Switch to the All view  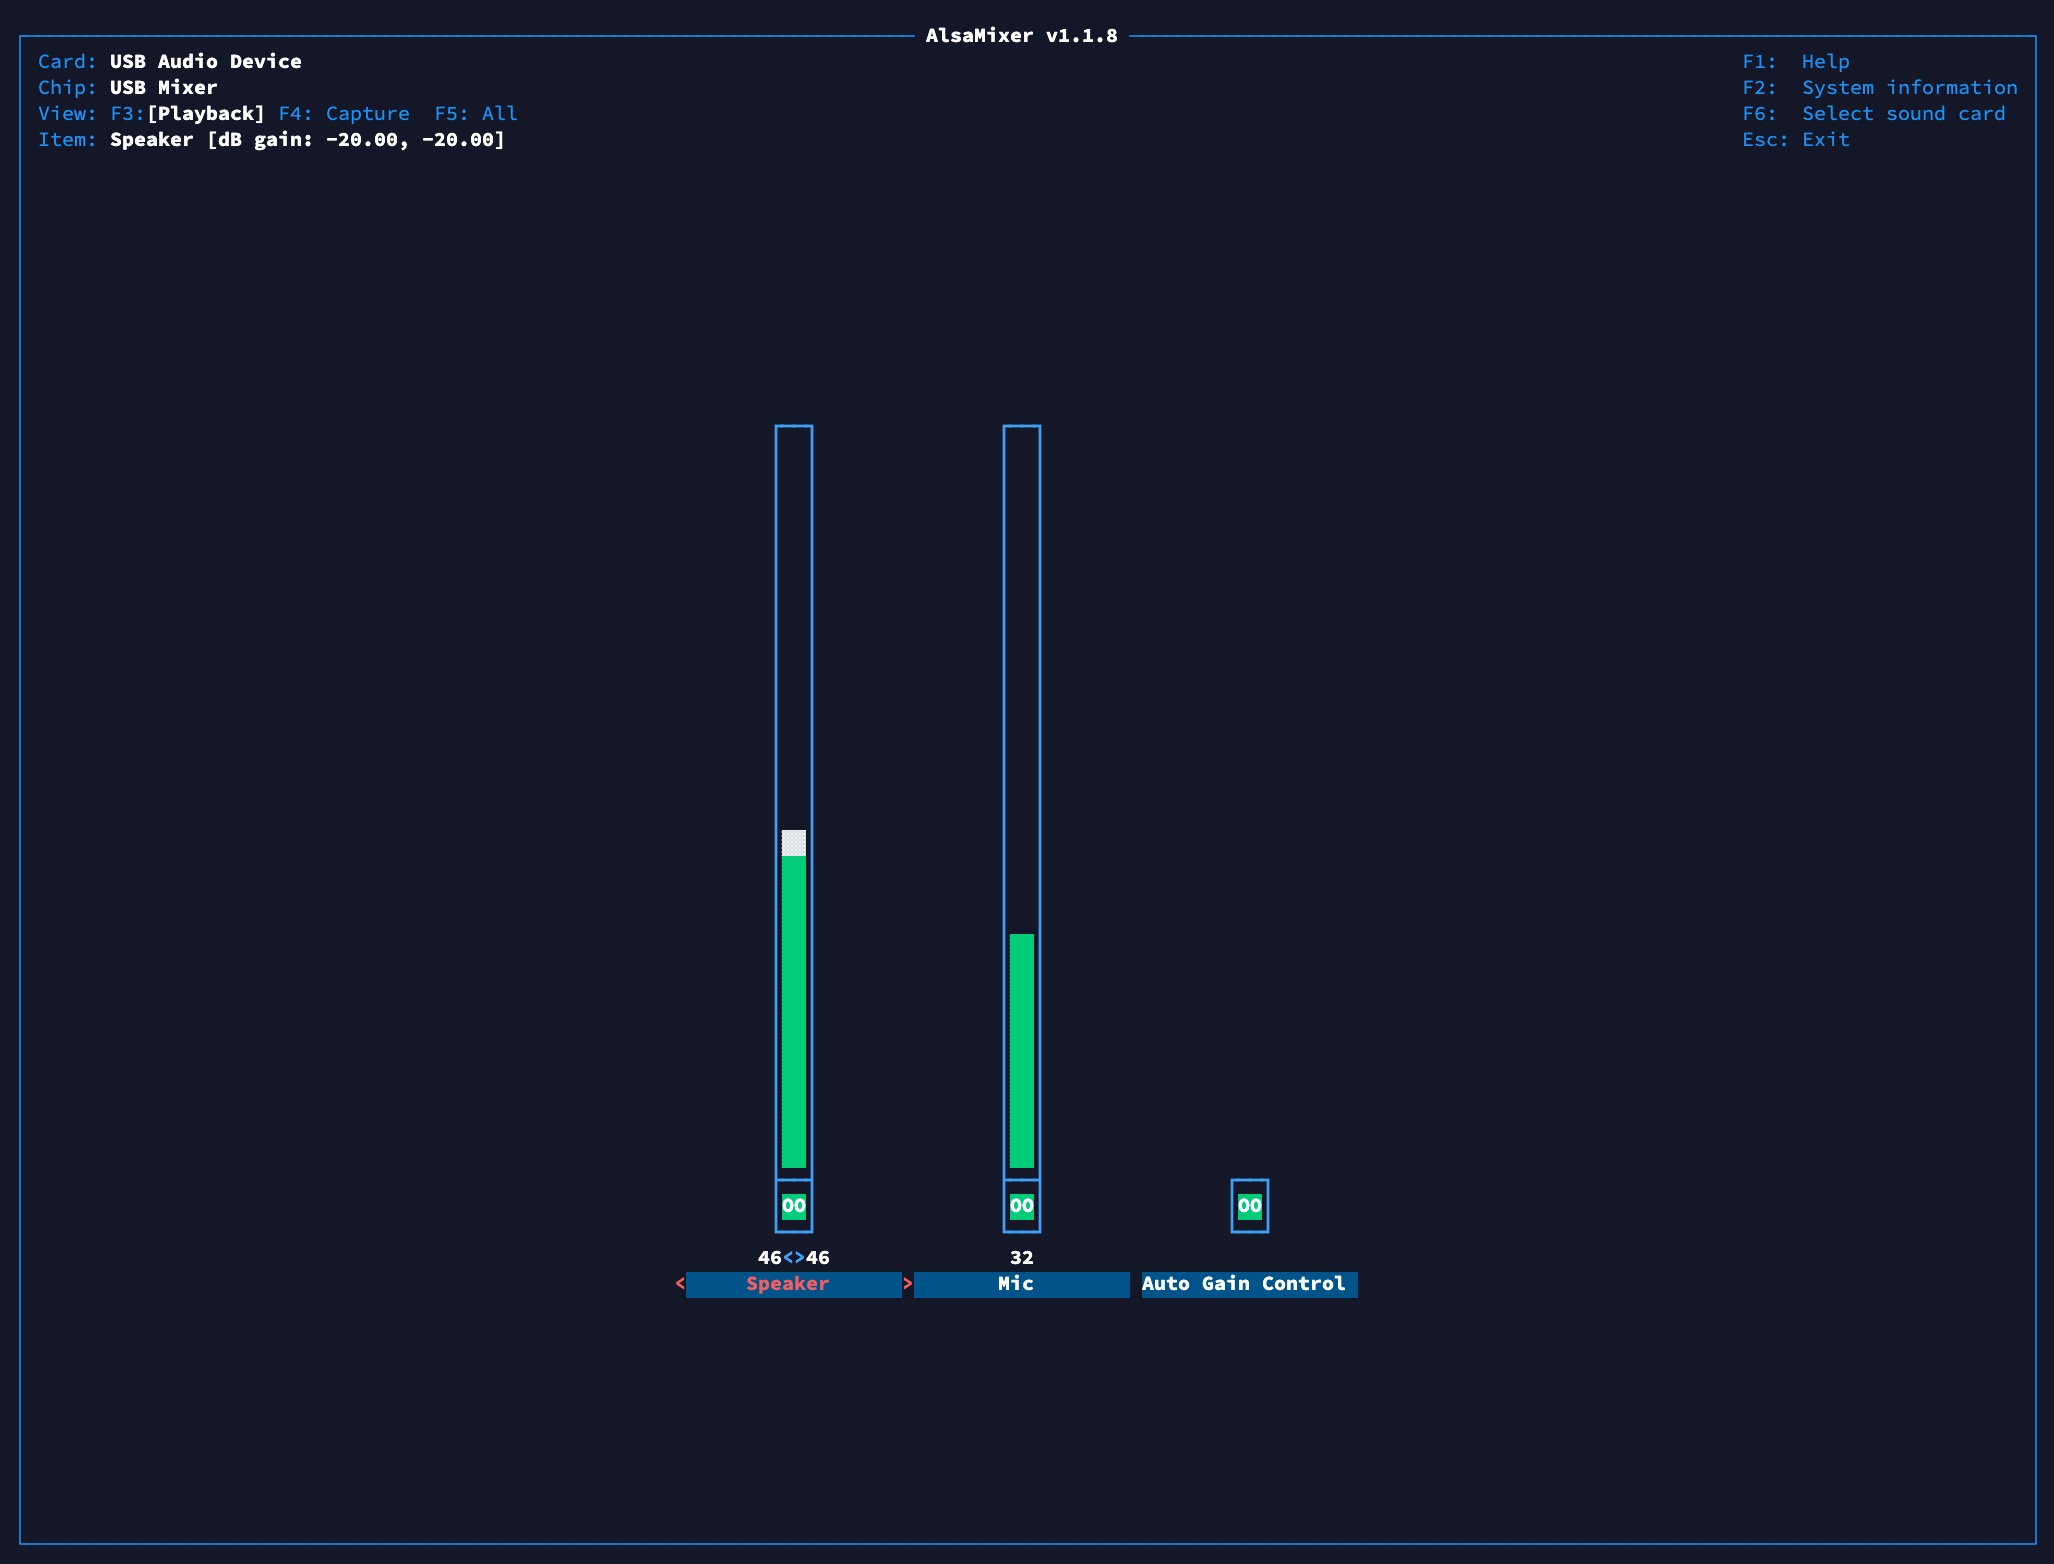[x=476, y=113]
